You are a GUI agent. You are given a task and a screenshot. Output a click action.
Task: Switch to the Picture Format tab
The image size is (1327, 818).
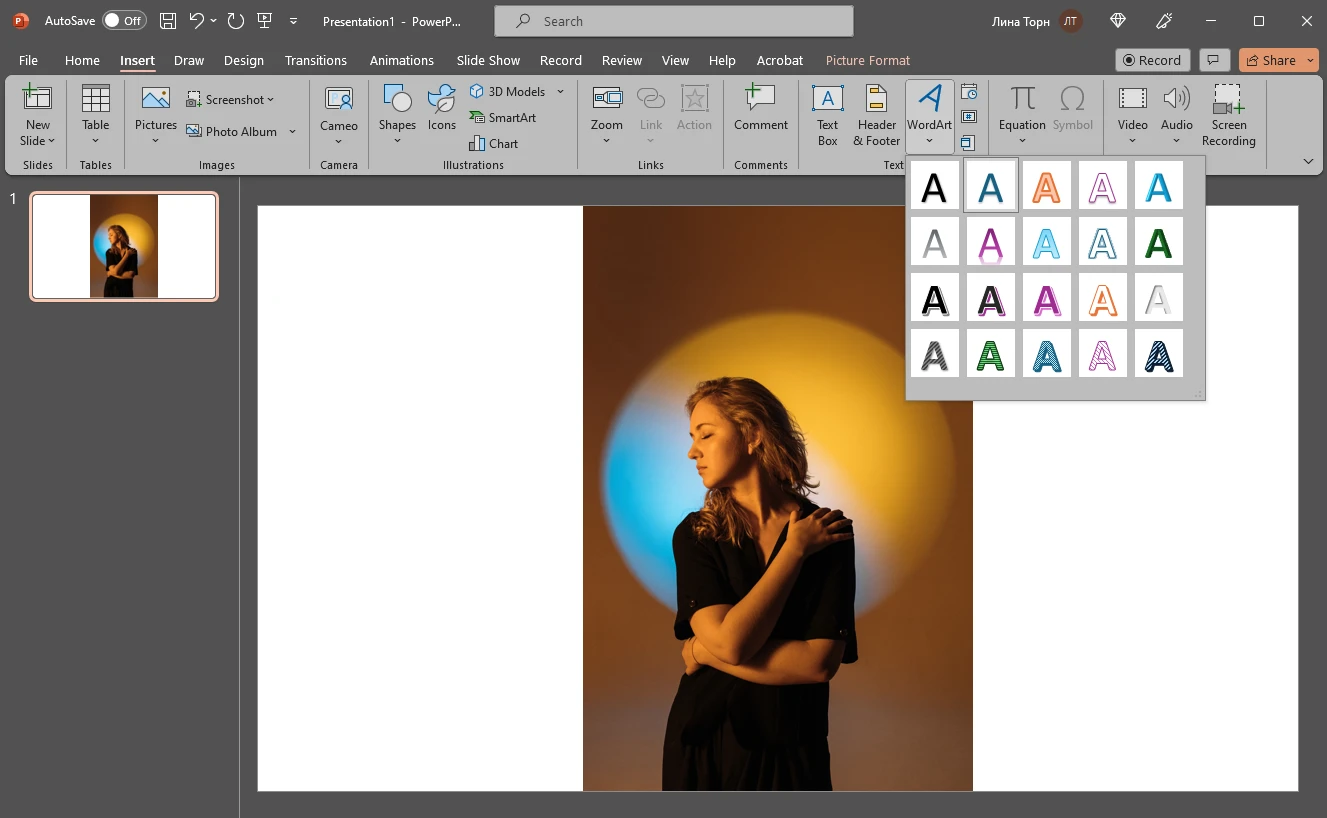coord(866,60)
